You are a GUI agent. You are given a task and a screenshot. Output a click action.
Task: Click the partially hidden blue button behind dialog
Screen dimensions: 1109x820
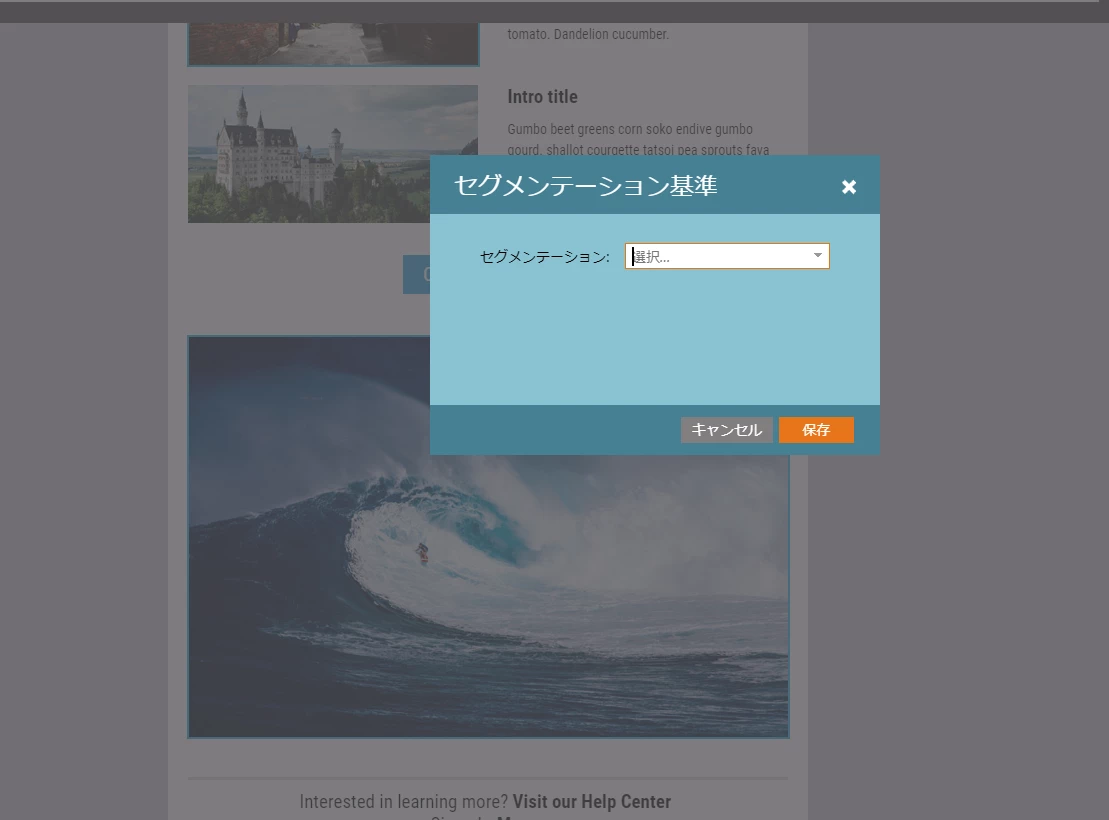click(x=417, y=275)
